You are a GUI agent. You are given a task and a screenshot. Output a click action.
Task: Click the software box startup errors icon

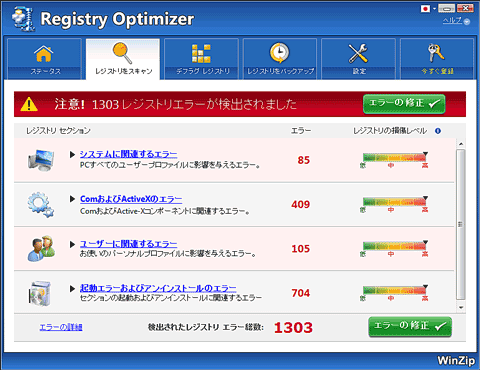pyautogui.click(x=40, y=293)
